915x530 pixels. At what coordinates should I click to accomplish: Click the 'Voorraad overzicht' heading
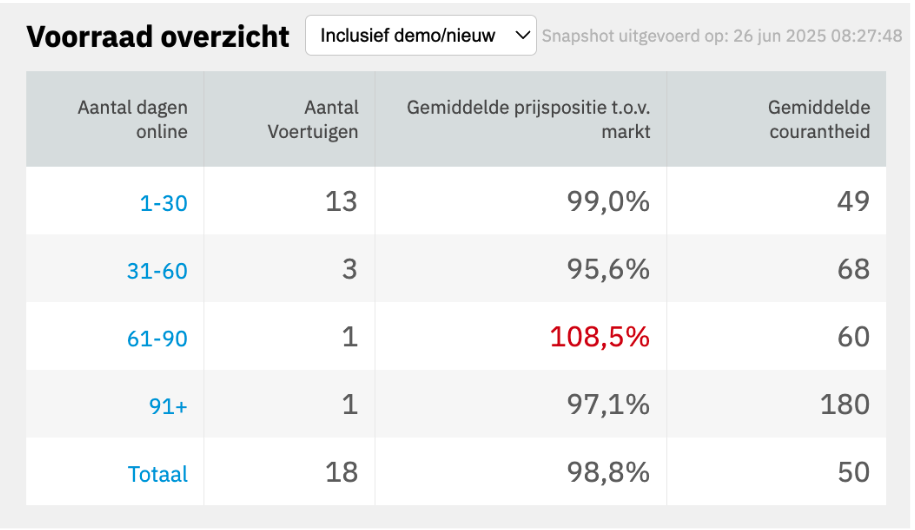(x=158, y=37)
